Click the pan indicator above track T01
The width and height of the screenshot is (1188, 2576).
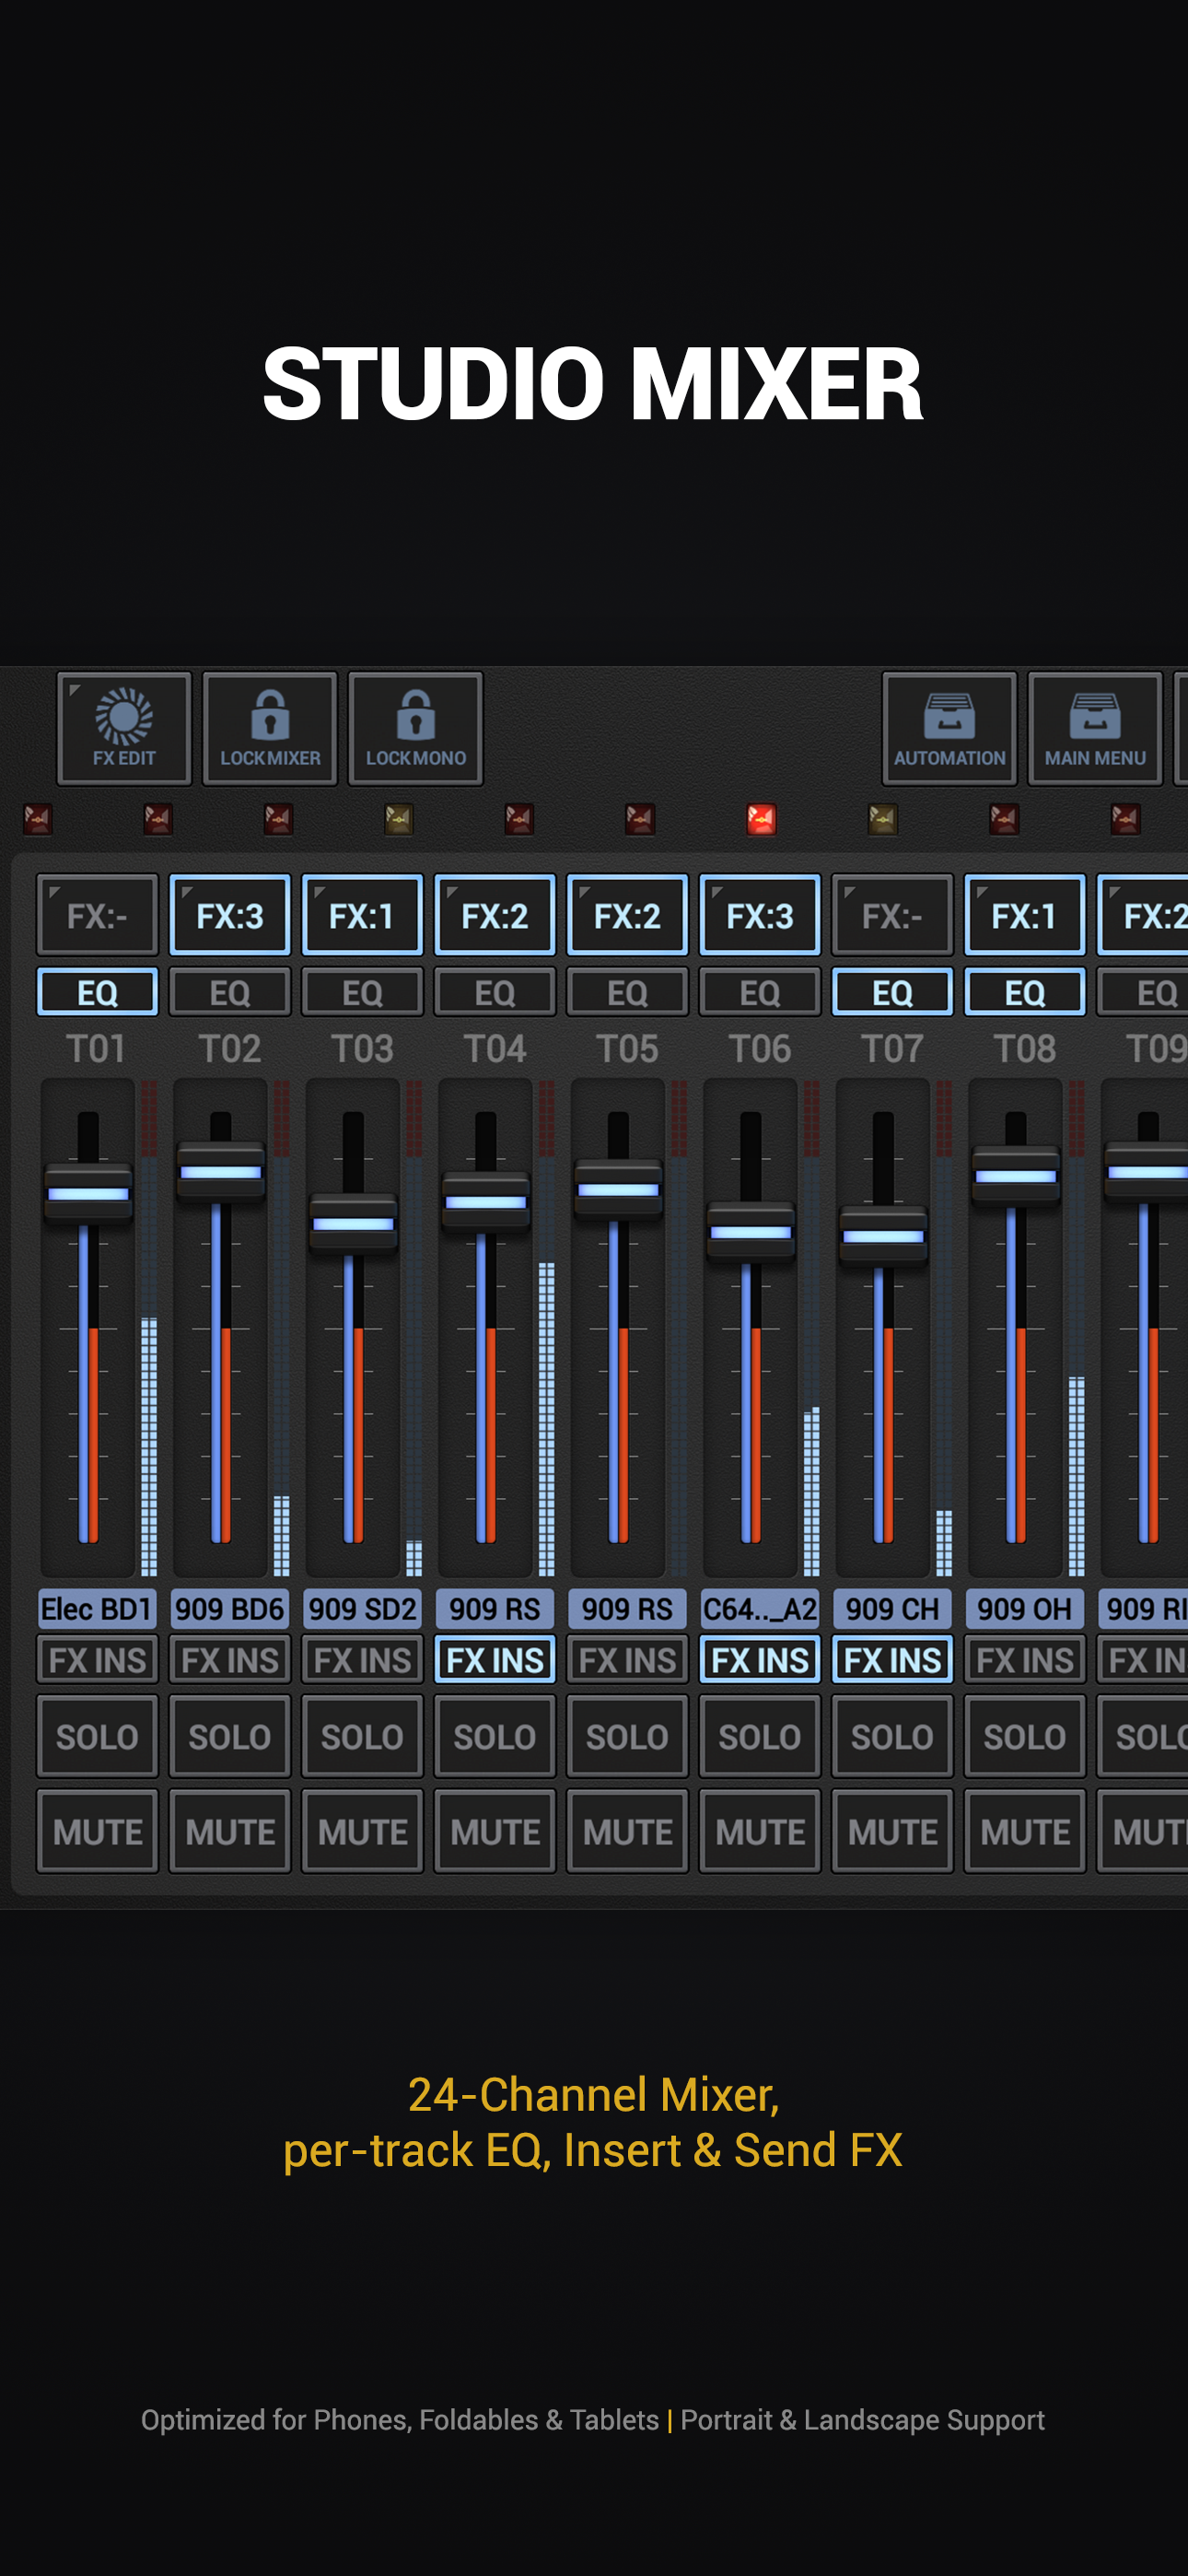click(37, 820)
